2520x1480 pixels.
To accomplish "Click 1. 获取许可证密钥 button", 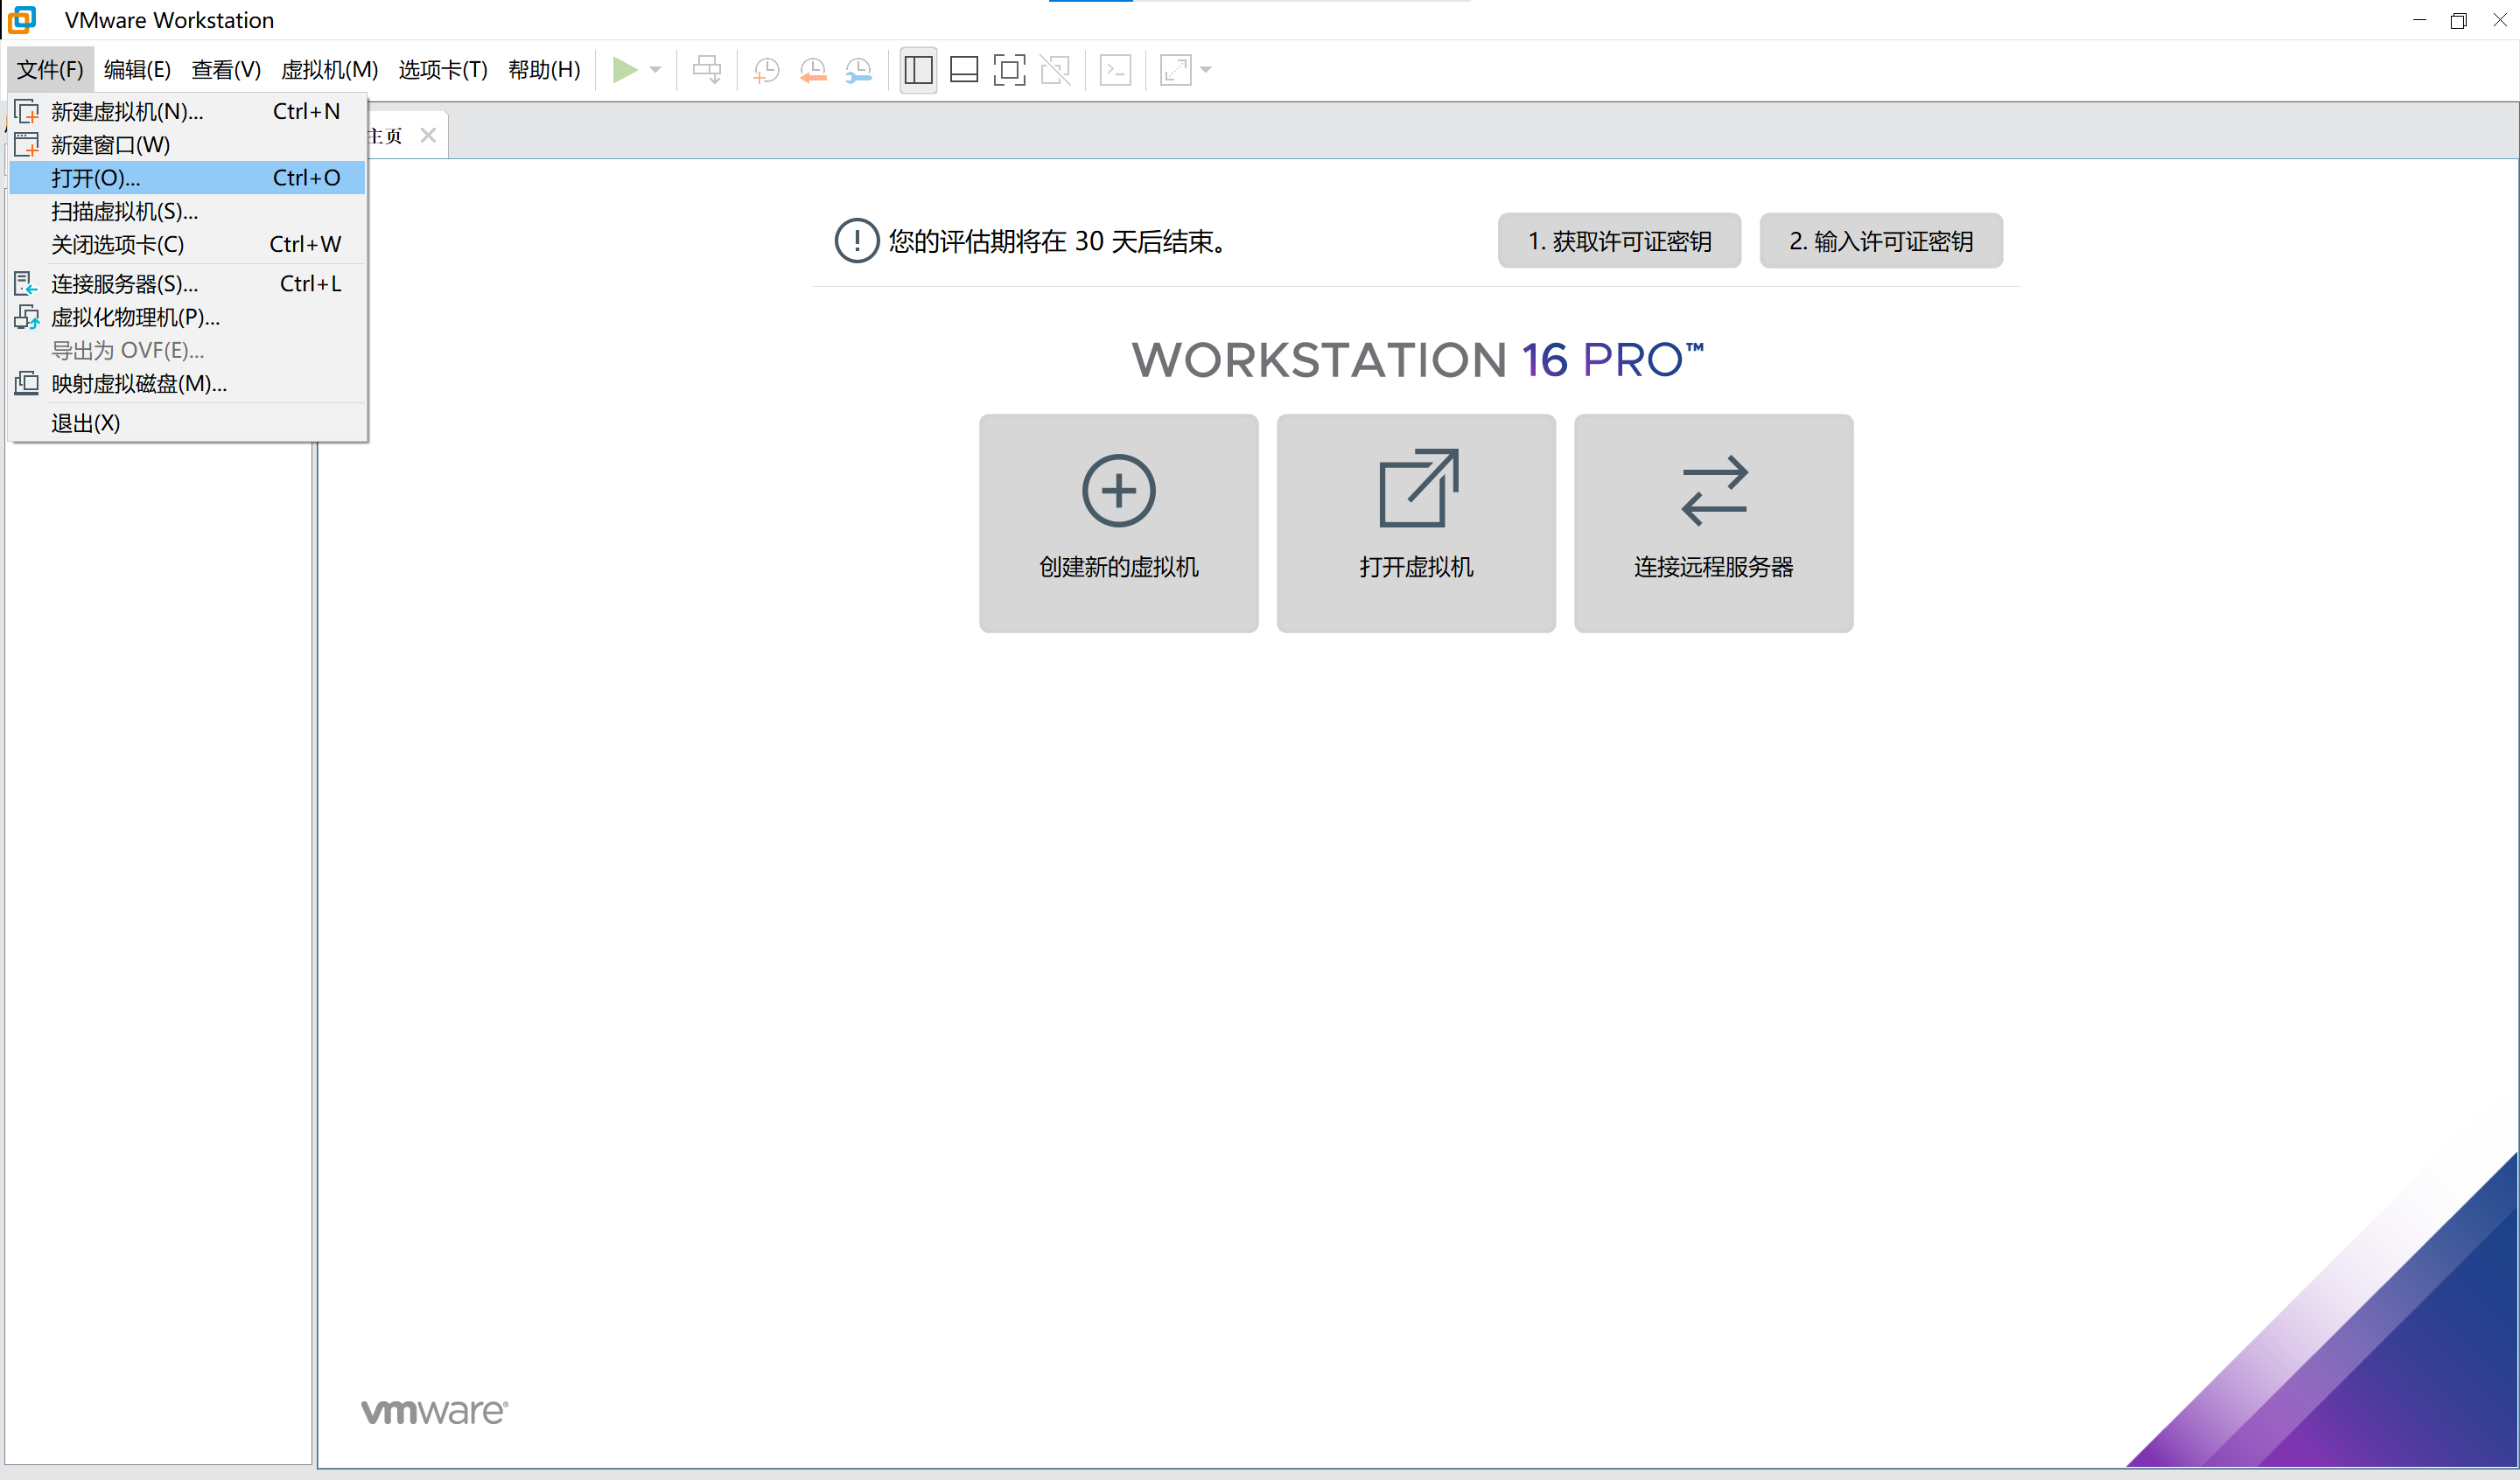I will coord(1619,241).
